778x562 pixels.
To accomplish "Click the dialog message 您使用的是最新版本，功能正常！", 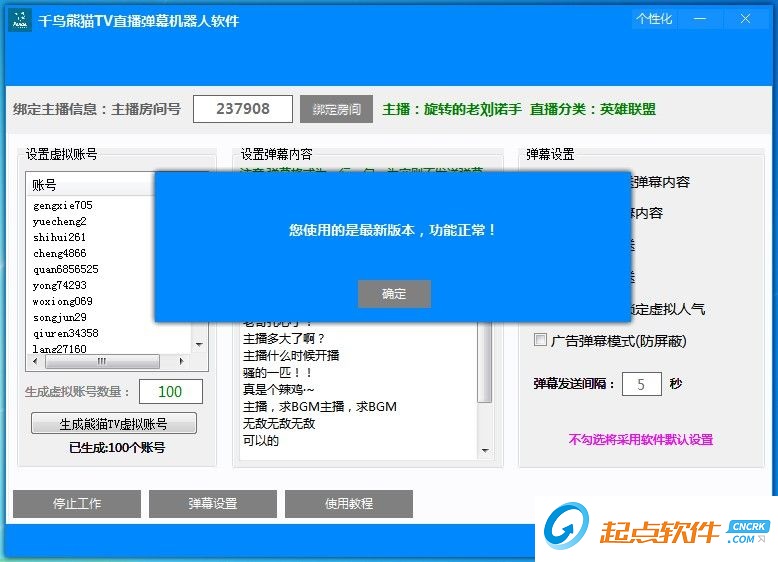I will click(x=392, y=230).
